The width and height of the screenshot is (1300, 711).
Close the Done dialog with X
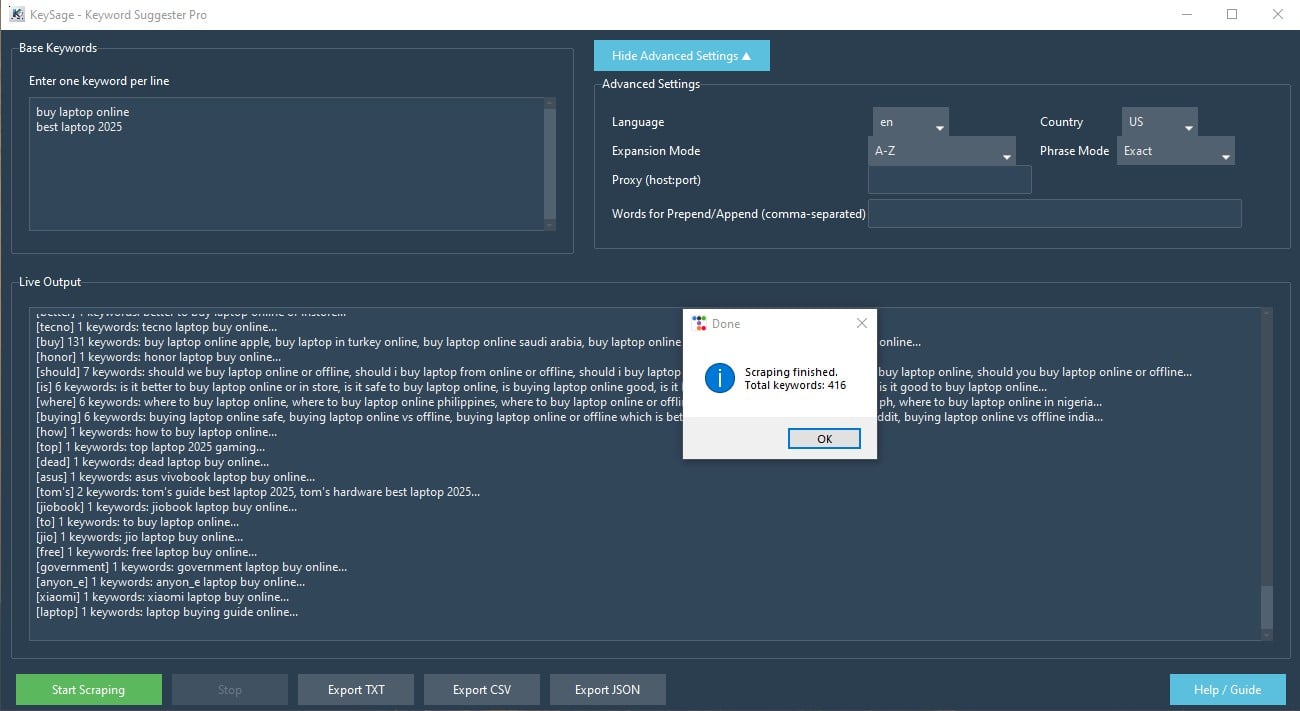tap(862, 323)
